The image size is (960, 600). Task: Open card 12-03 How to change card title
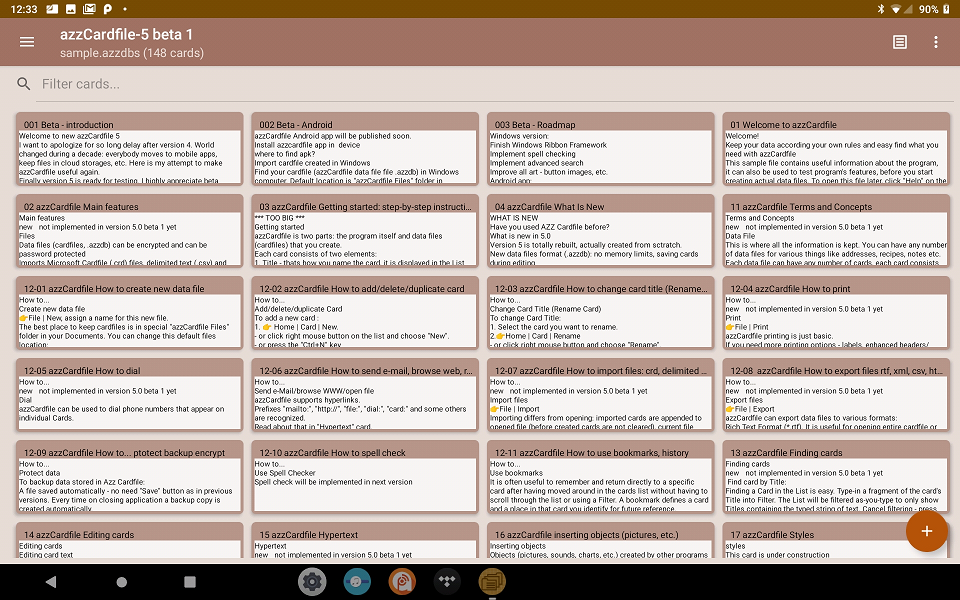pos(601,312)
